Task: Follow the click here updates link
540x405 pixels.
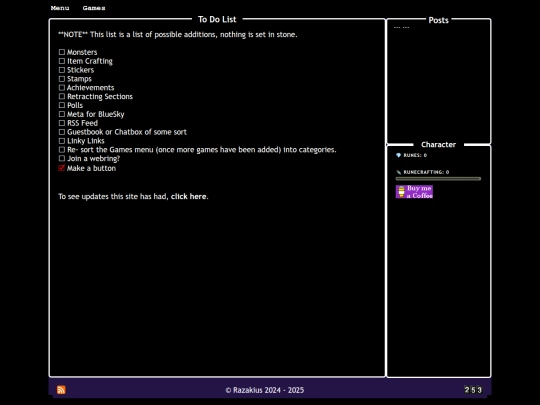Action: click(x=189, y=196)
